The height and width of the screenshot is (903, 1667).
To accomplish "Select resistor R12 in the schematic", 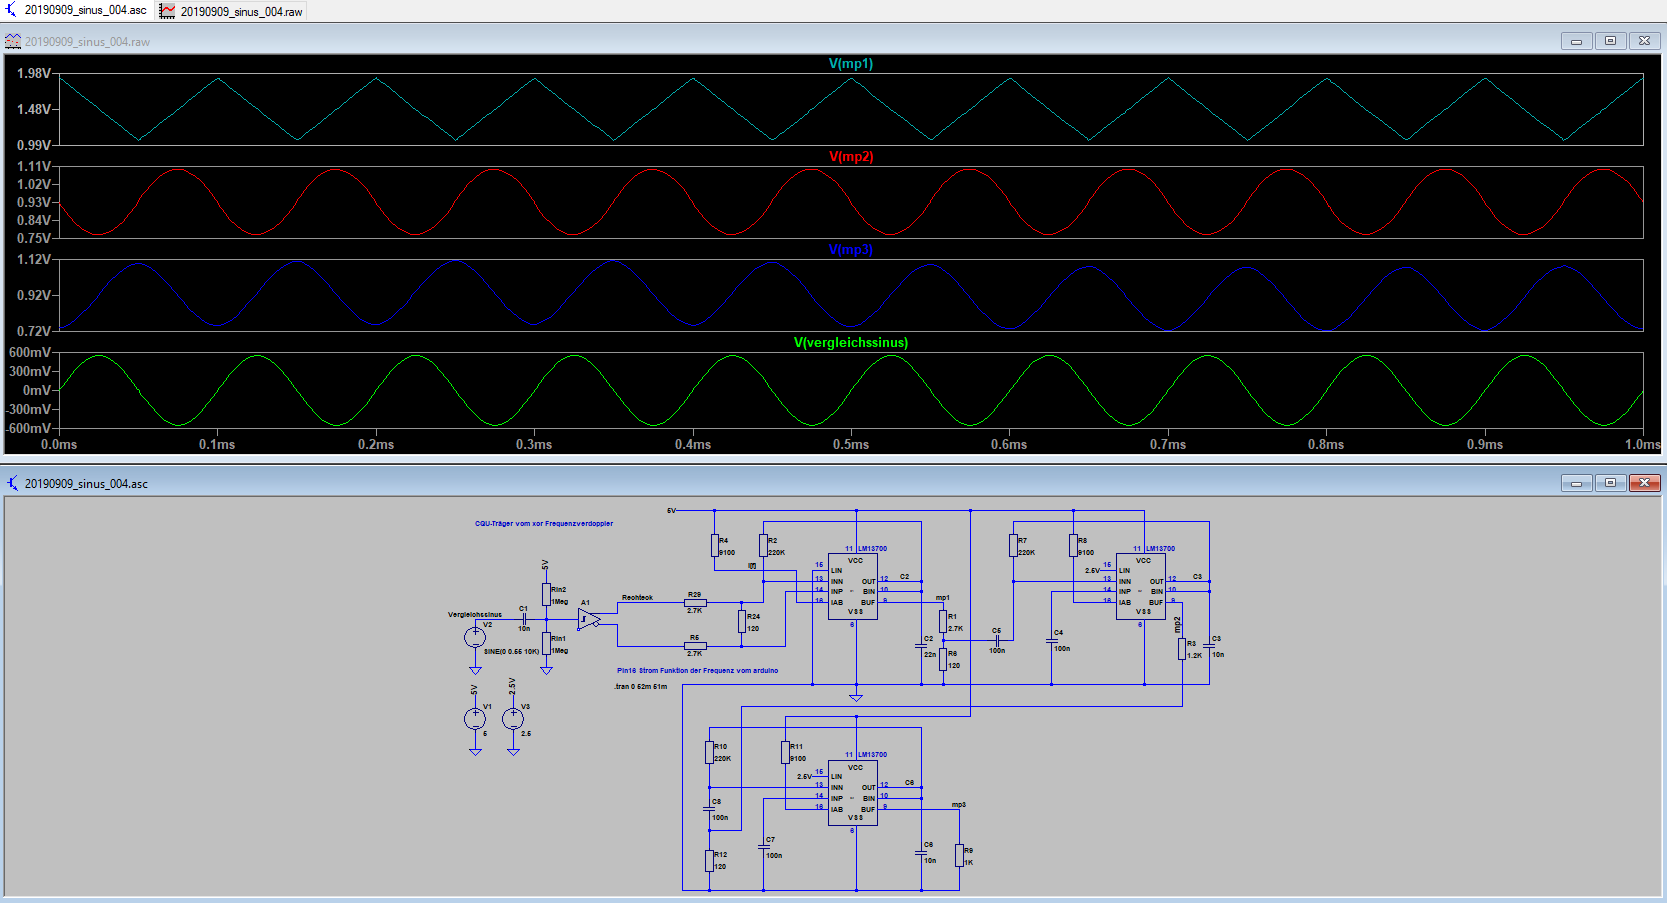I will pos(709,860).
